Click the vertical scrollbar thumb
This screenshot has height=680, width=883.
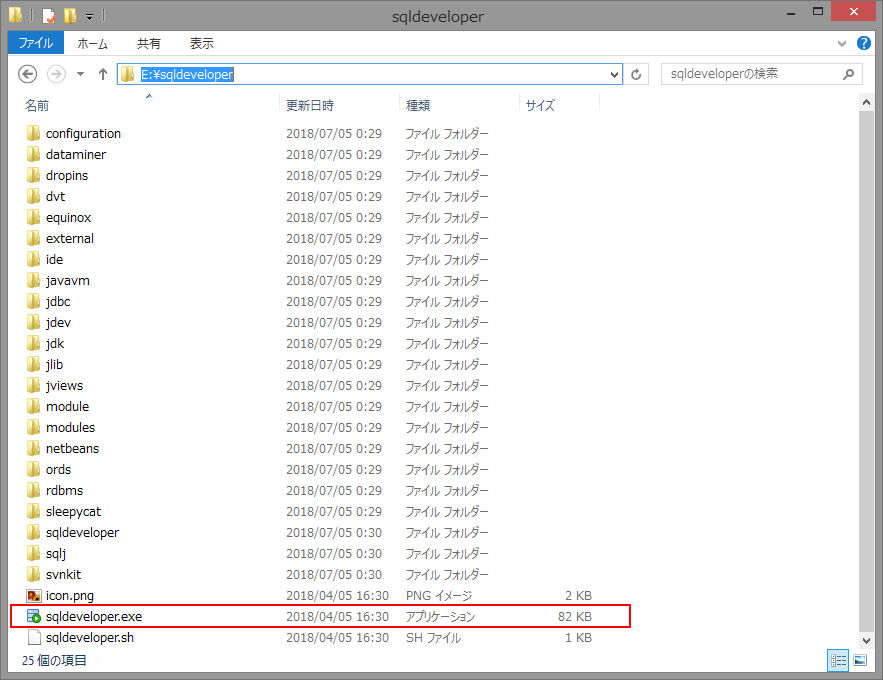866,371
